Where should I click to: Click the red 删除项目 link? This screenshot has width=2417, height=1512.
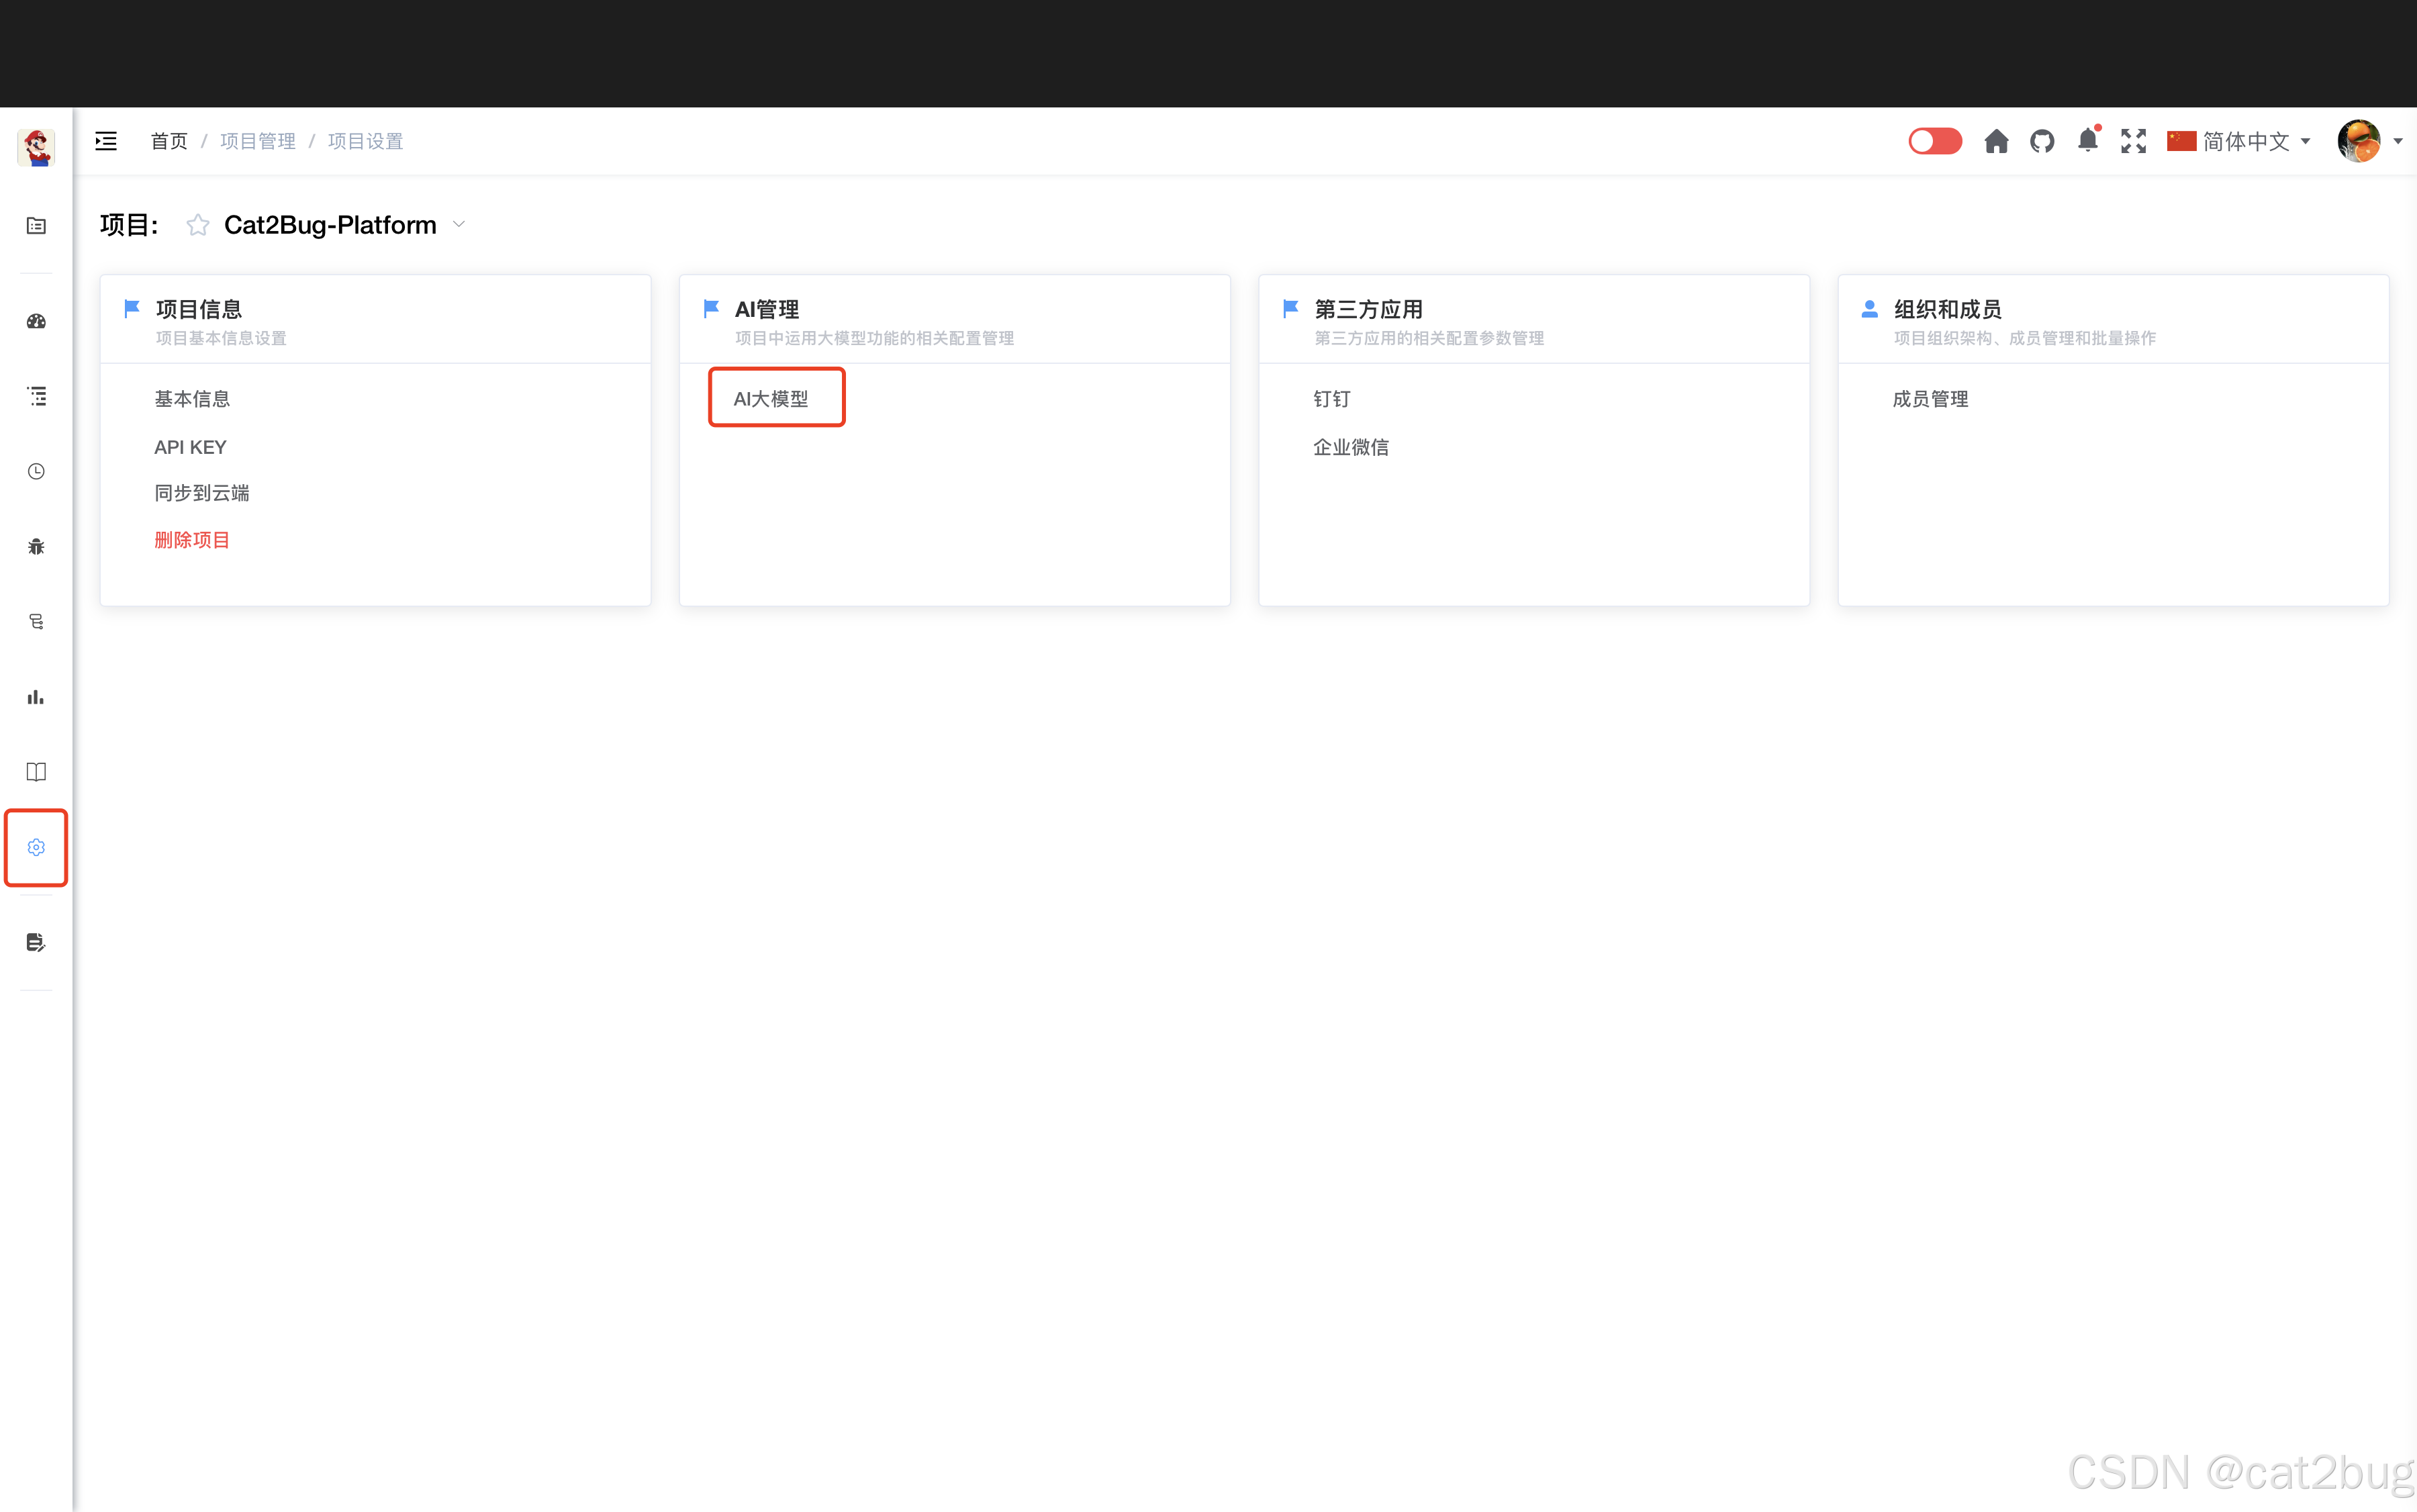pyautogui.click(x=192, y=540)
